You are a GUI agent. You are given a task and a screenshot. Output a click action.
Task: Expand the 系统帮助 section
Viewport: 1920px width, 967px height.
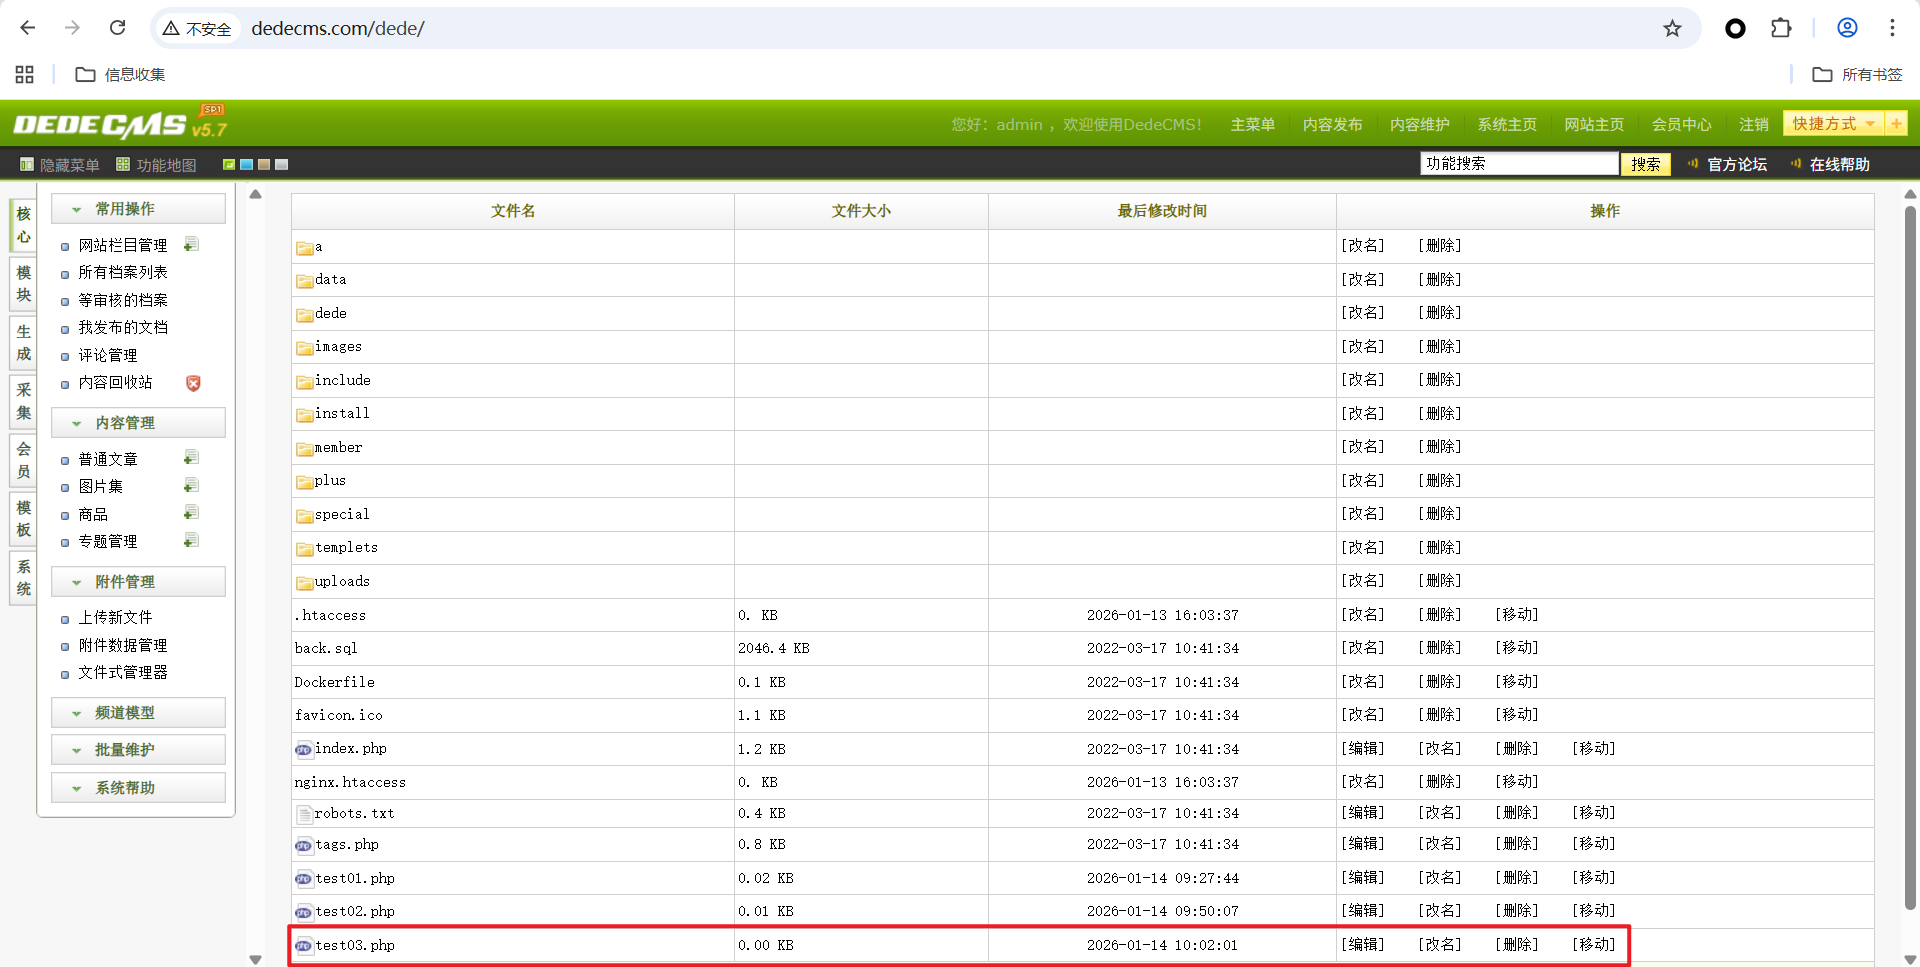[138, 788]
